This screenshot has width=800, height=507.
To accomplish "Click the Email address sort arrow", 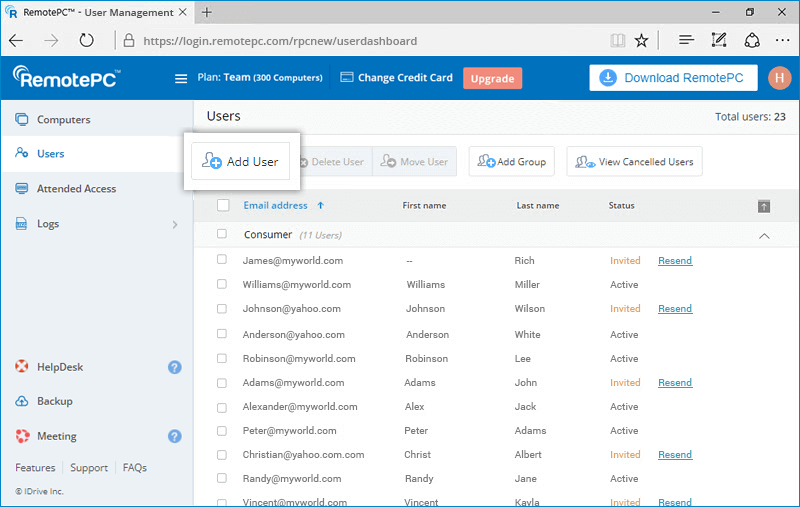I will [320, 206].
